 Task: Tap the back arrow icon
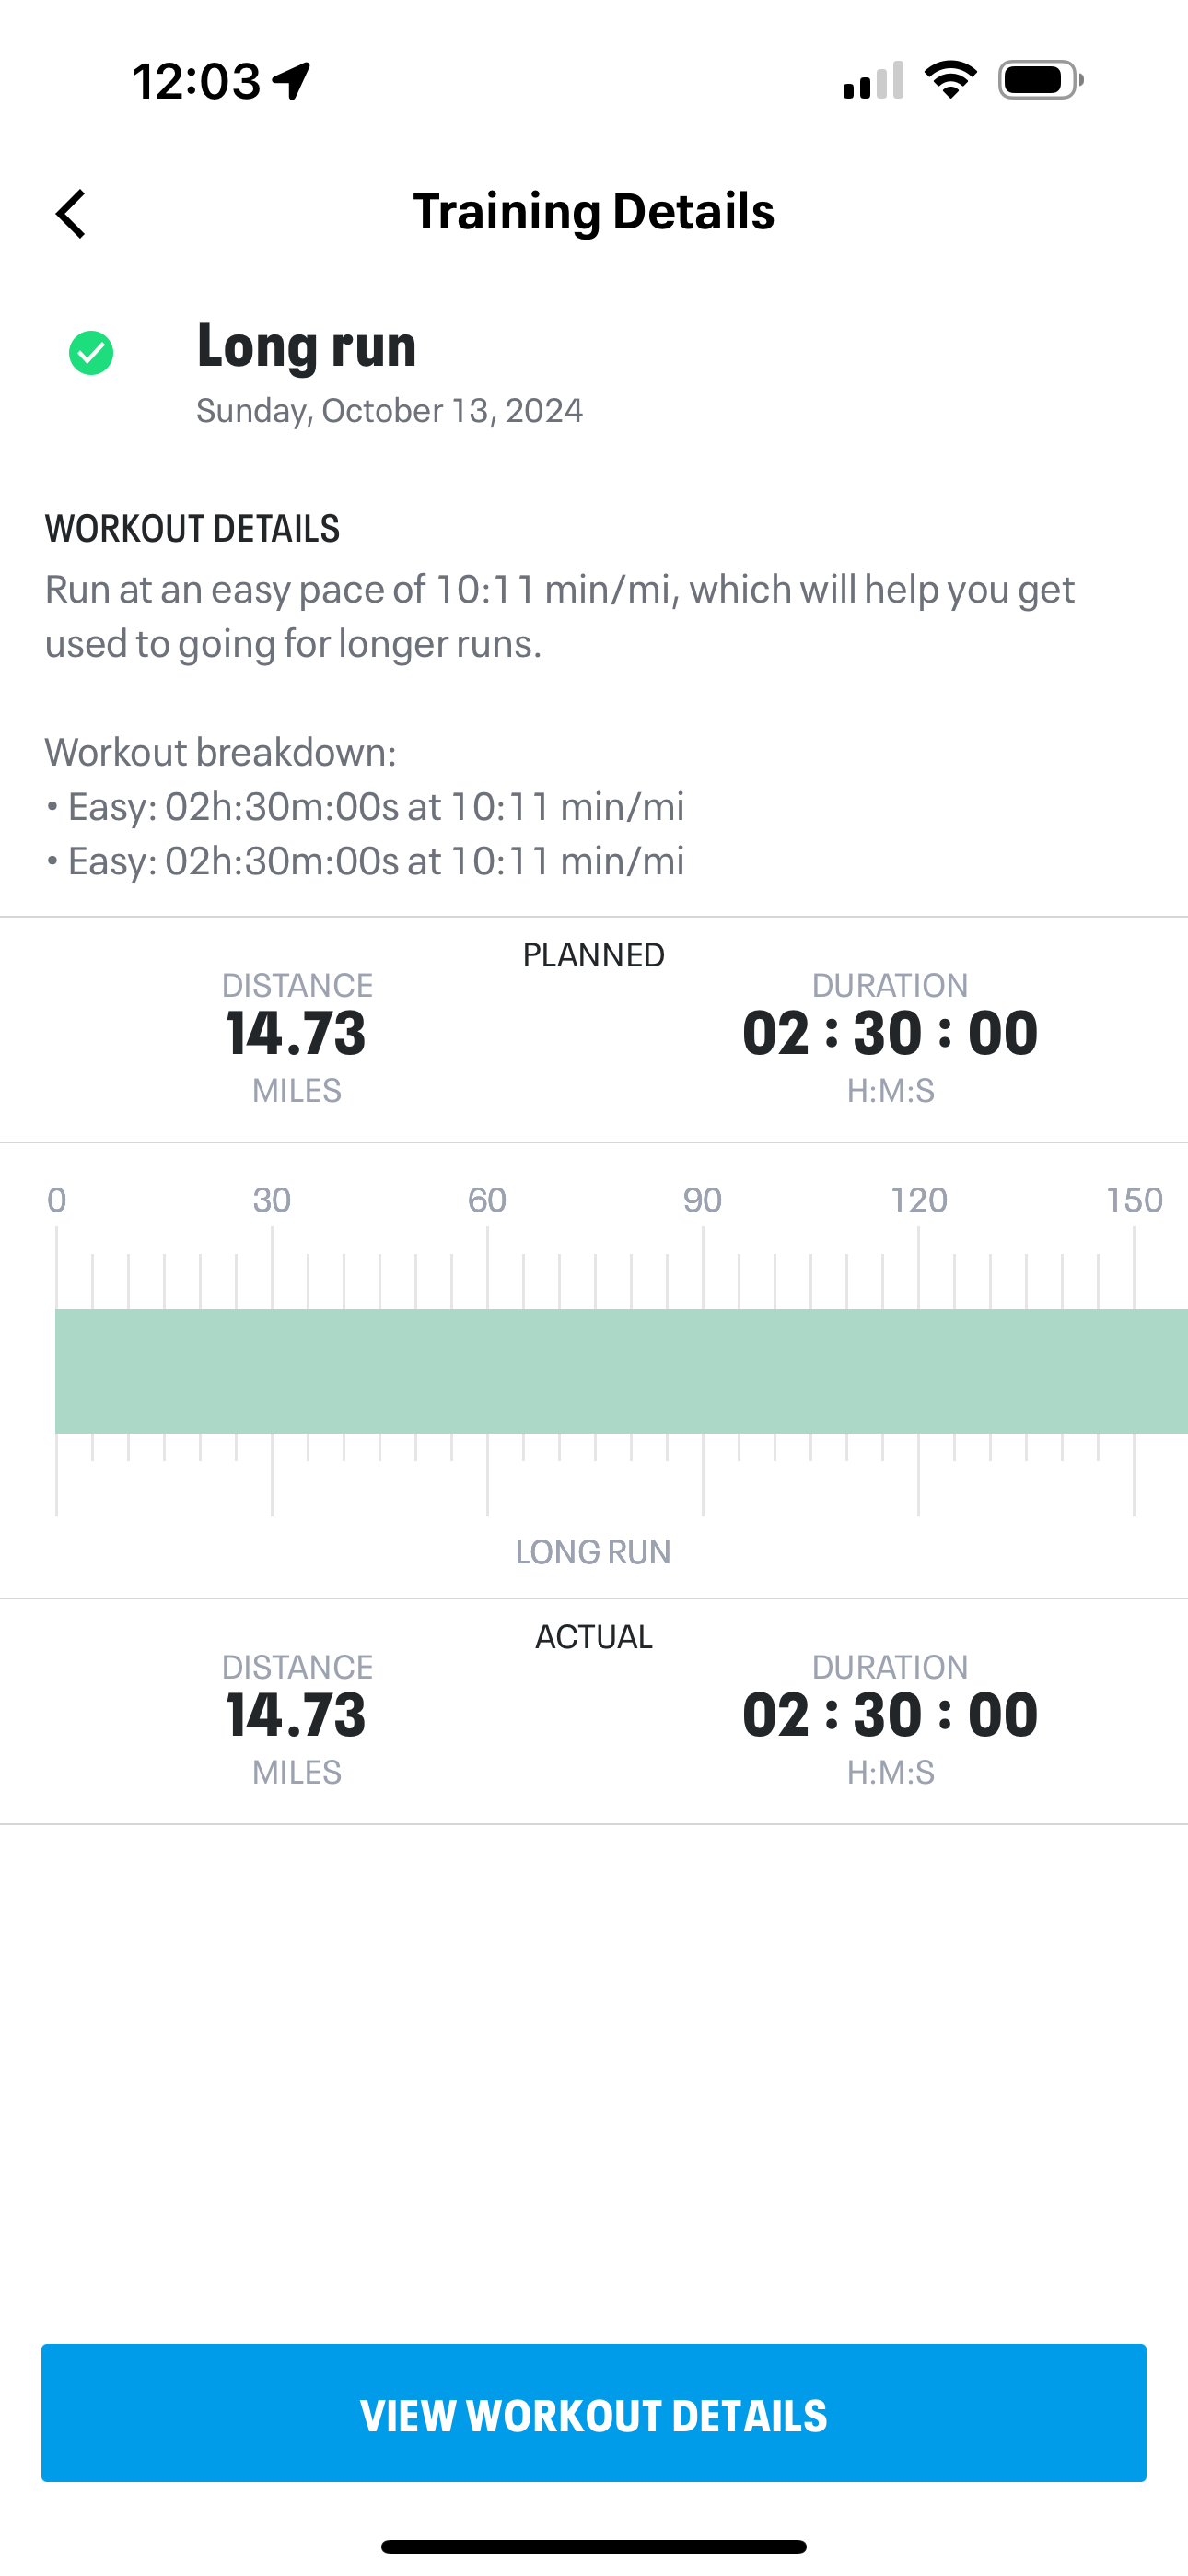point(71,214)
